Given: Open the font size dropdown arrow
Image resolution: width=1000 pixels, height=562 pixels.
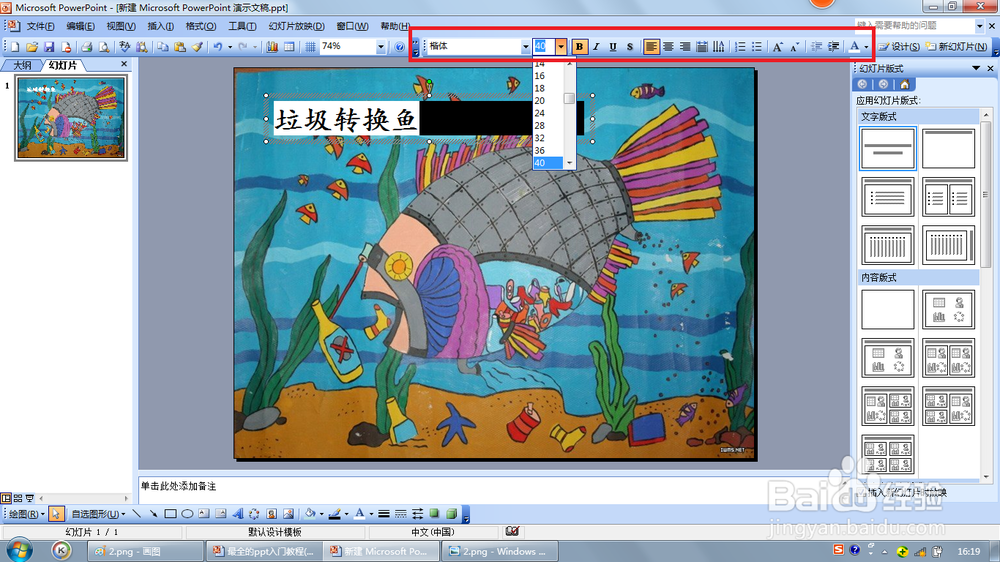Looking at the screenshot, I should point(561,47).
